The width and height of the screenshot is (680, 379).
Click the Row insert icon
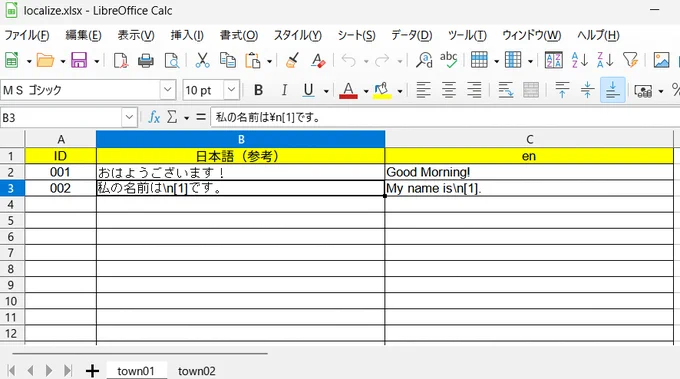[479, 60]
